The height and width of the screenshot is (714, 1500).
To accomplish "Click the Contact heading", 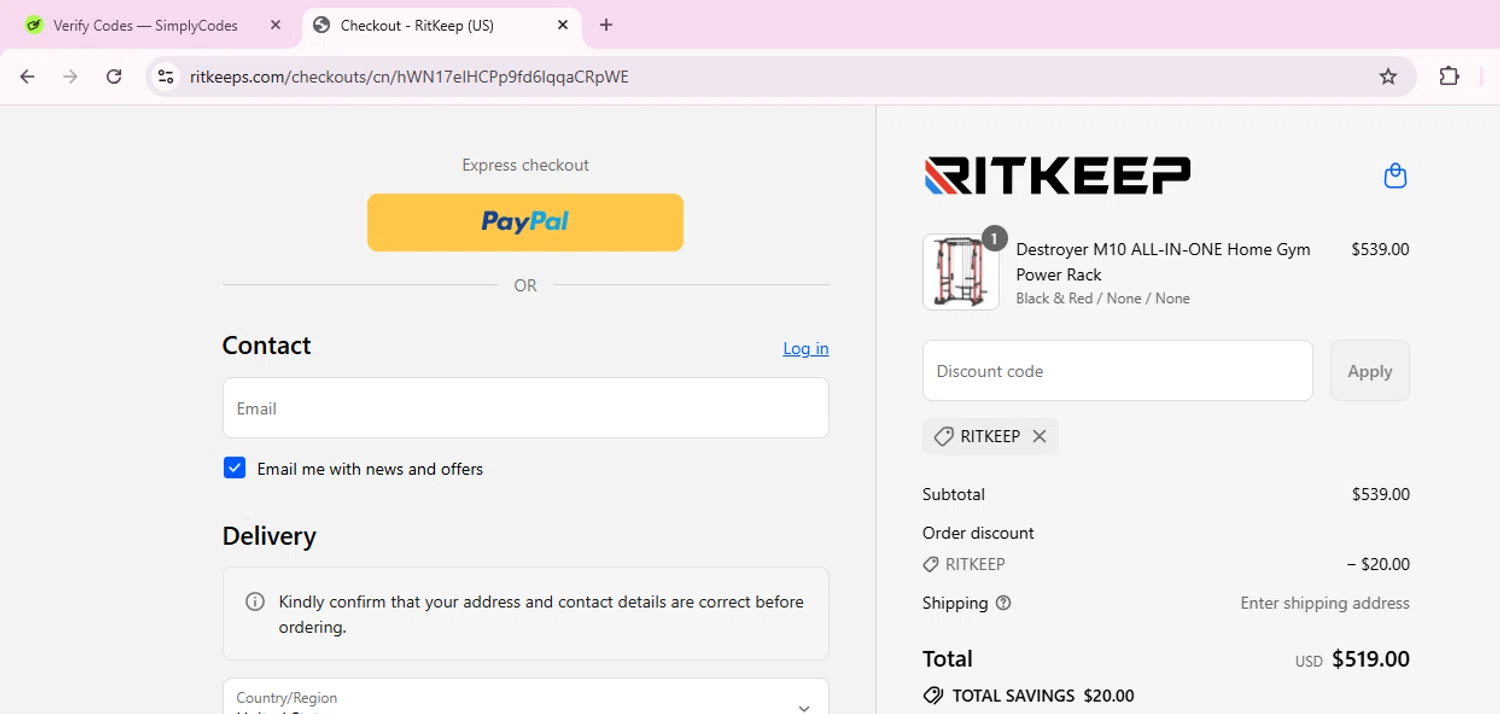I will [x=266, y=345].
